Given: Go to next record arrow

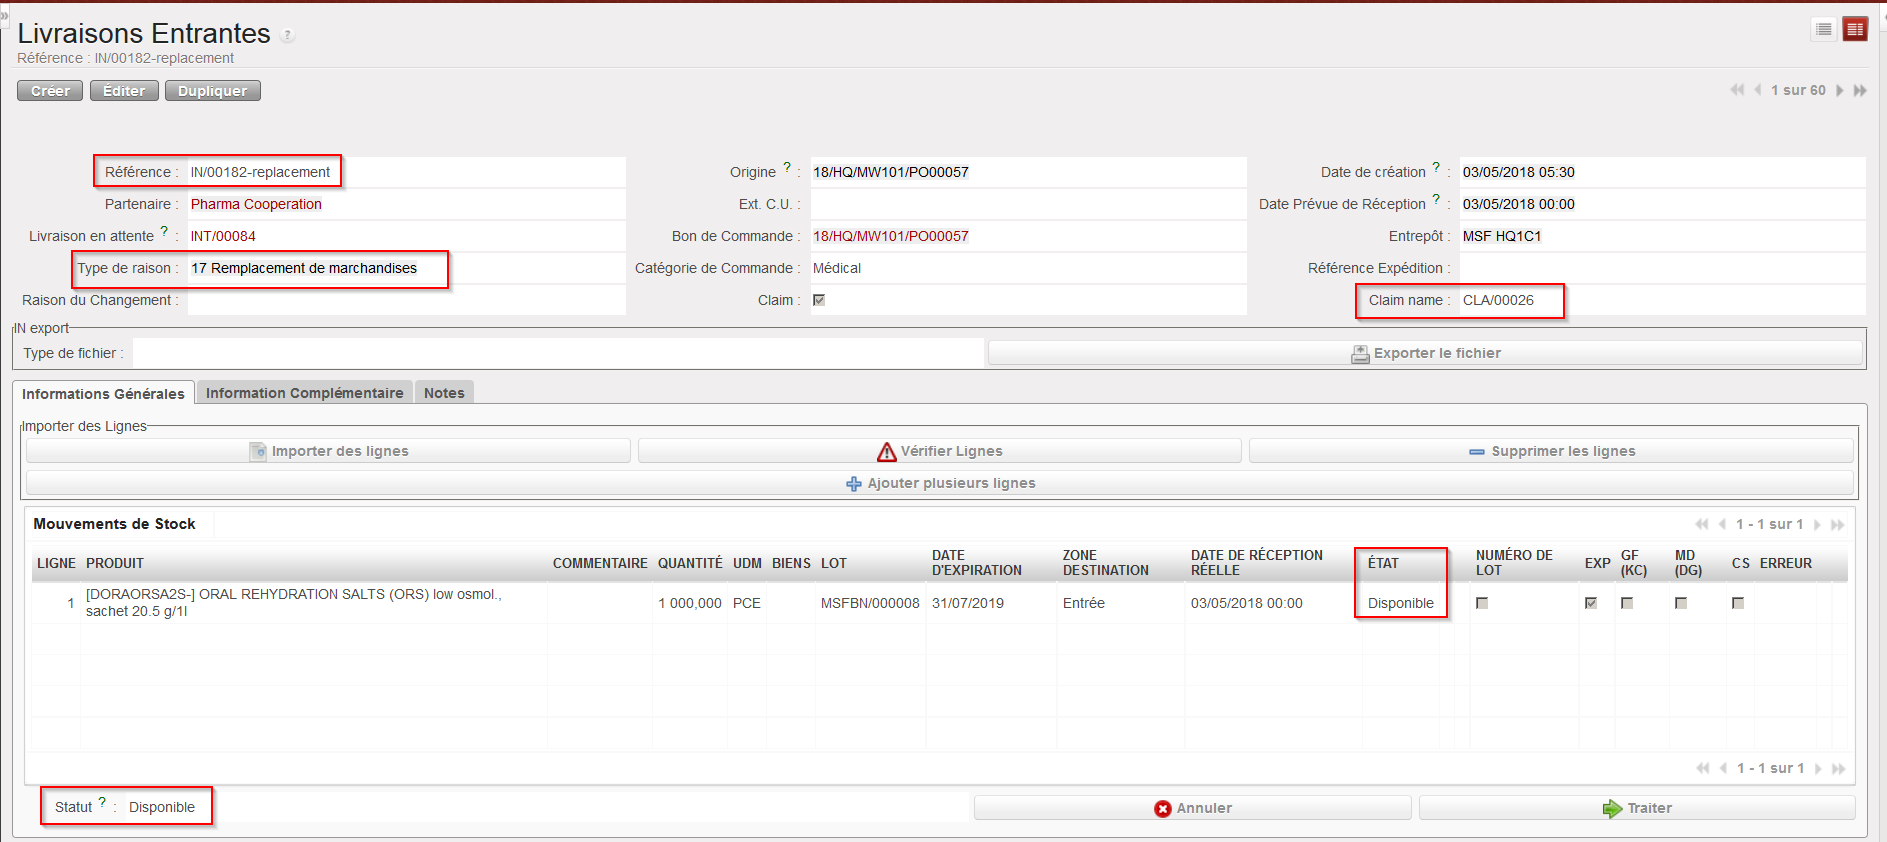Looking at the screenshot, I should 1840,90.
